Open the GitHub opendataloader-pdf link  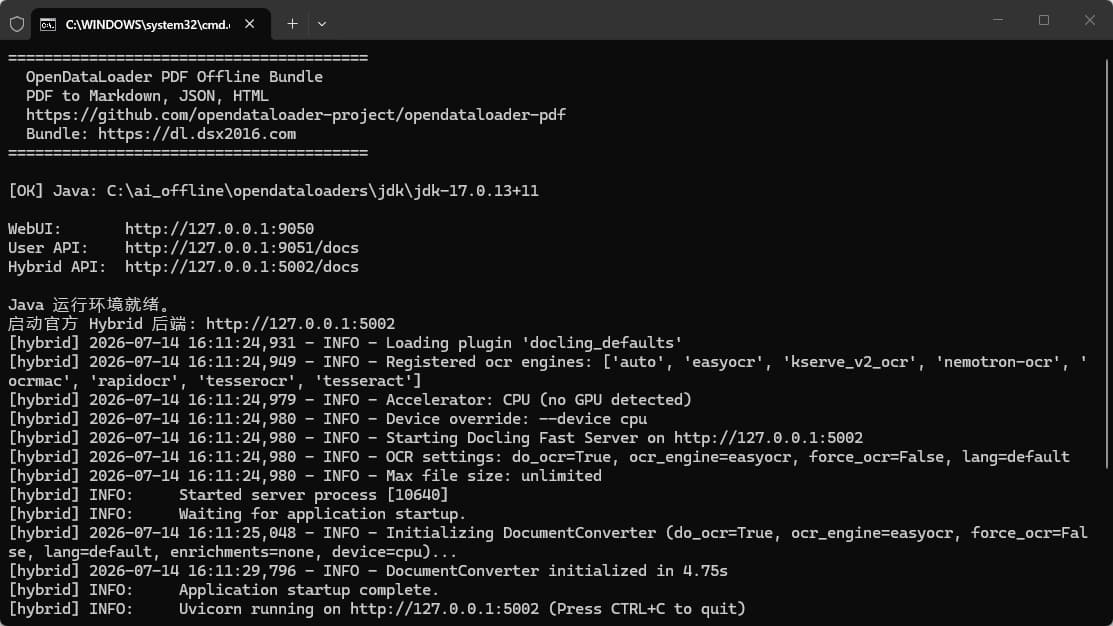[296, 115]
